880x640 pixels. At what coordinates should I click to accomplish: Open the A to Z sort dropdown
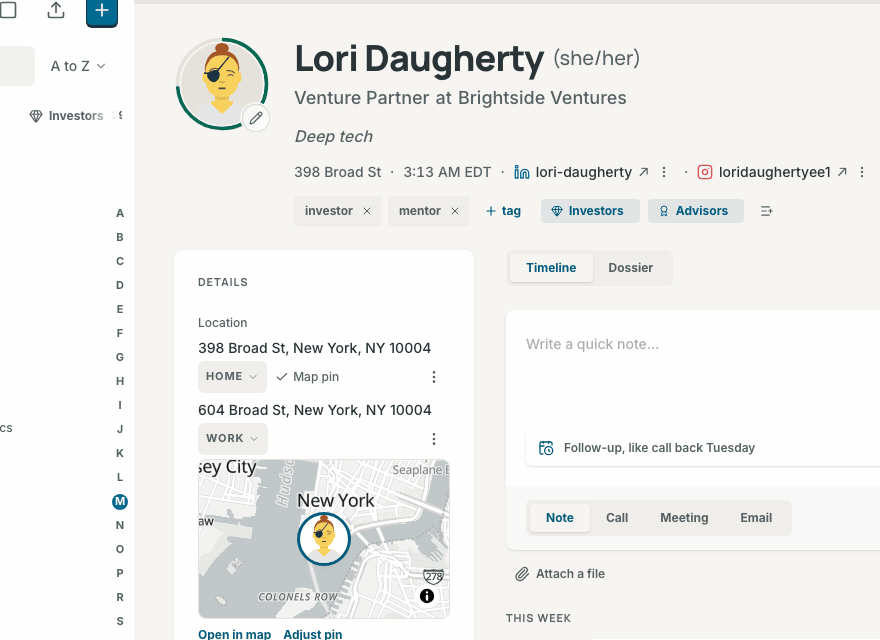78,66
